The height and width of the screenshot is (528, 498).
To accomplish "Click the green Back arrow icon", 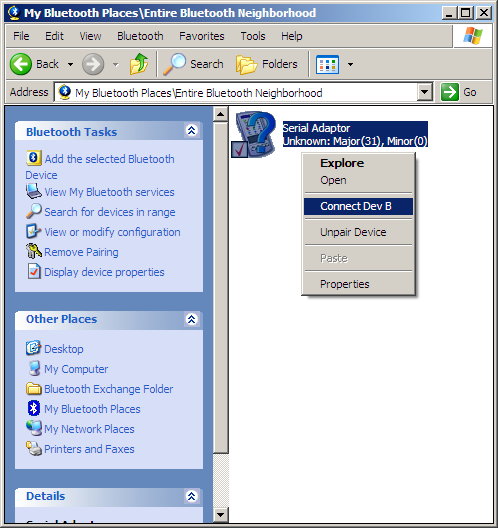I will [x=21, y=64].
